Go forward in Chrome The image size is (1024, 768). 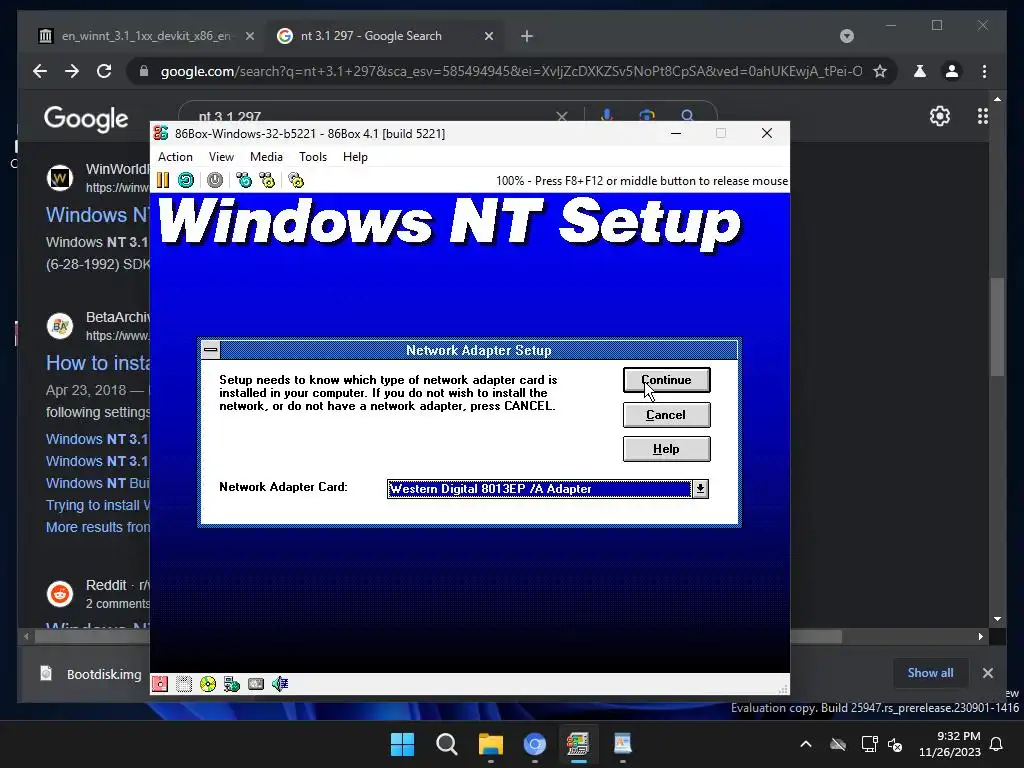tap(72, 71)
